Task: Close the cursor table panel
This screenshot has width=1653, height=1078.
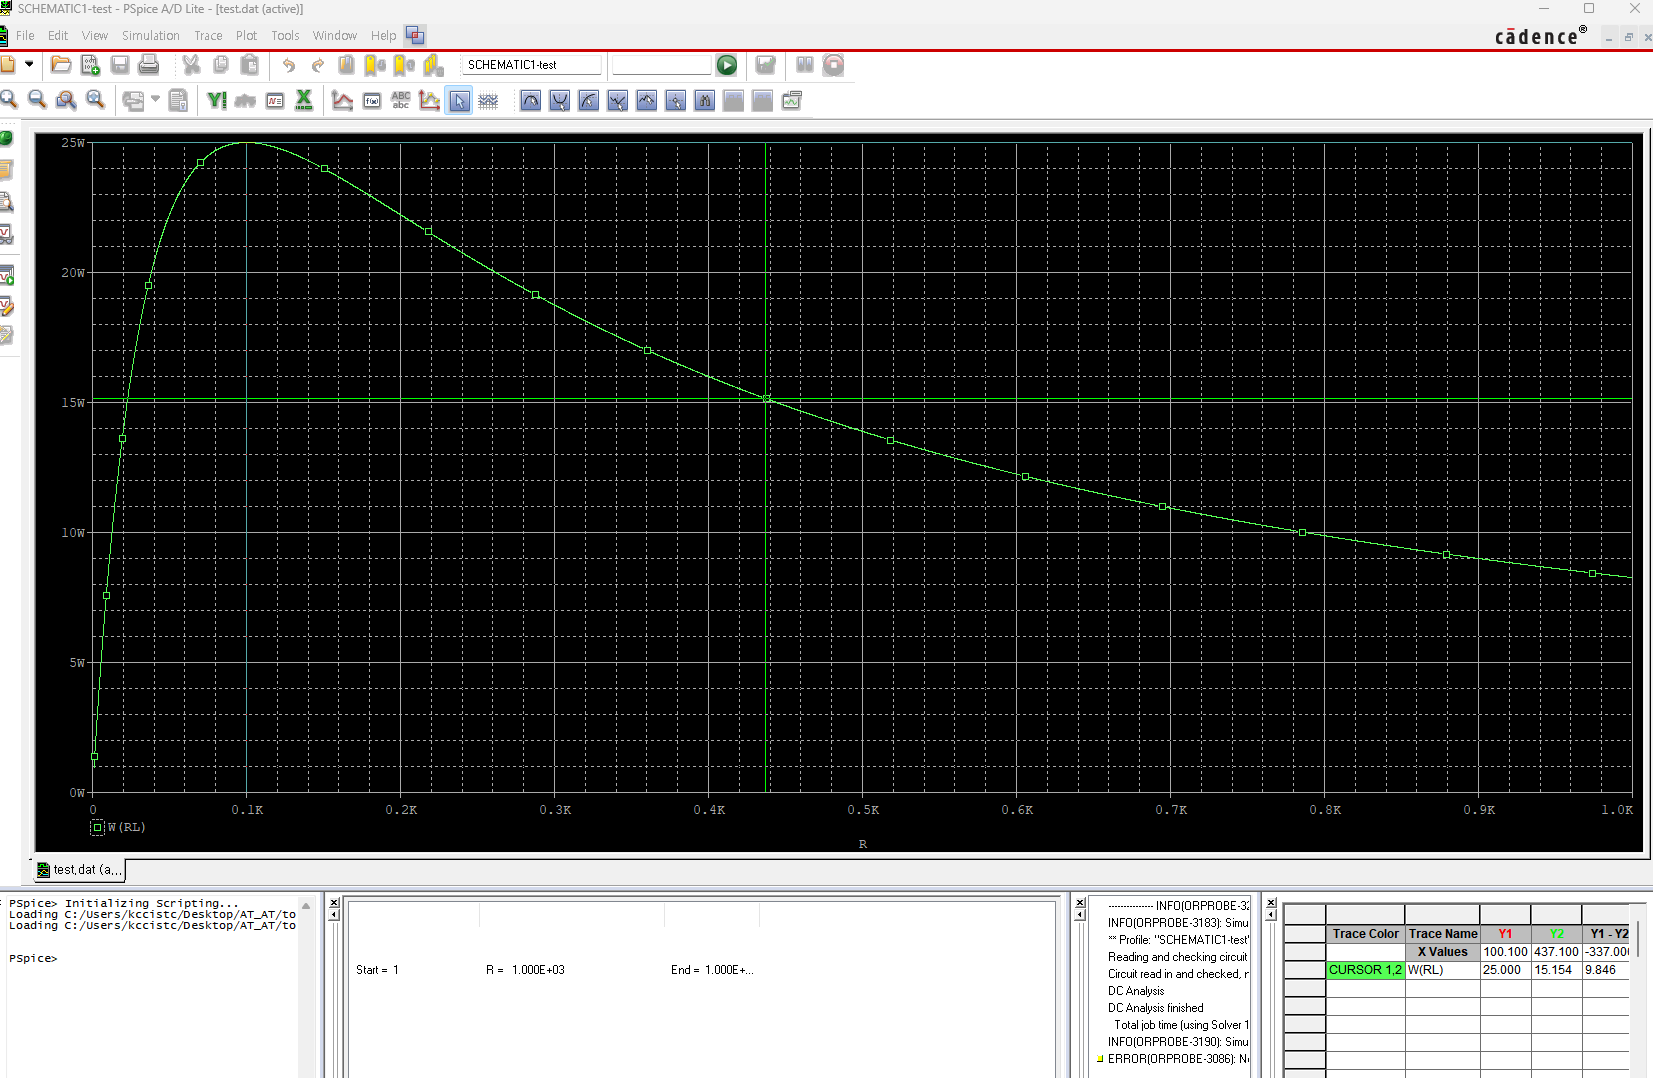Action: coord(1271,903)
